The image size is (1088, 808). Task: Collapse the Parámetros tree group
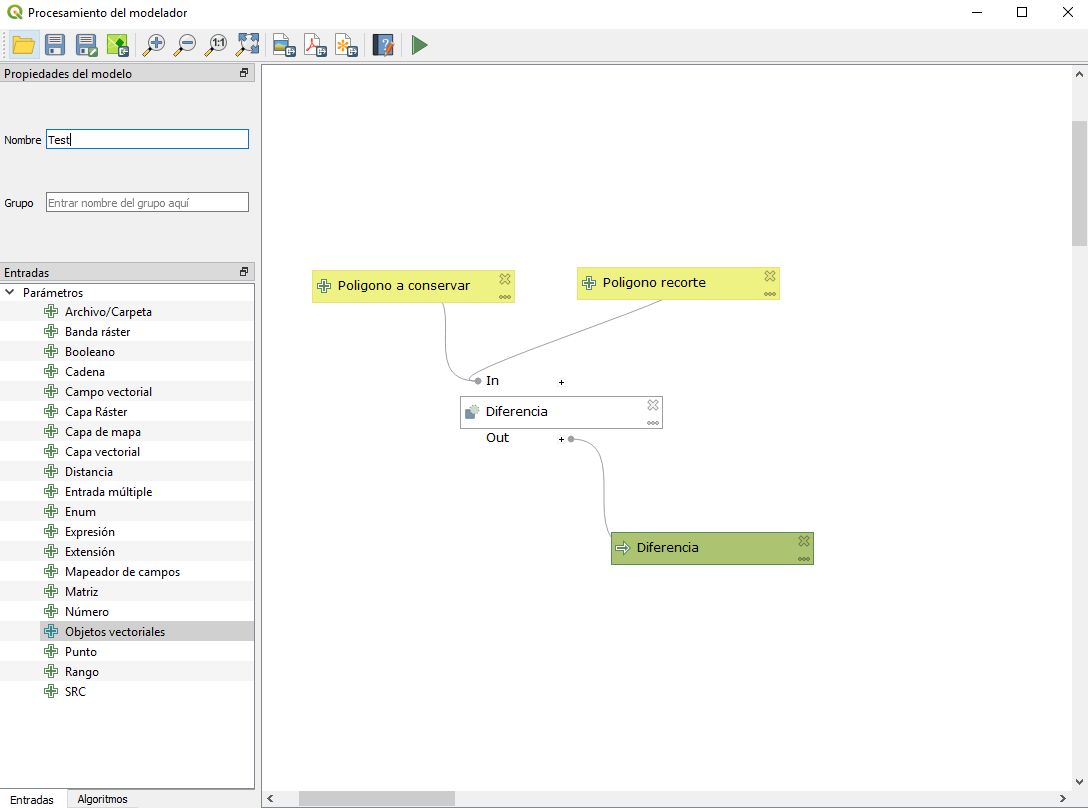10,292
